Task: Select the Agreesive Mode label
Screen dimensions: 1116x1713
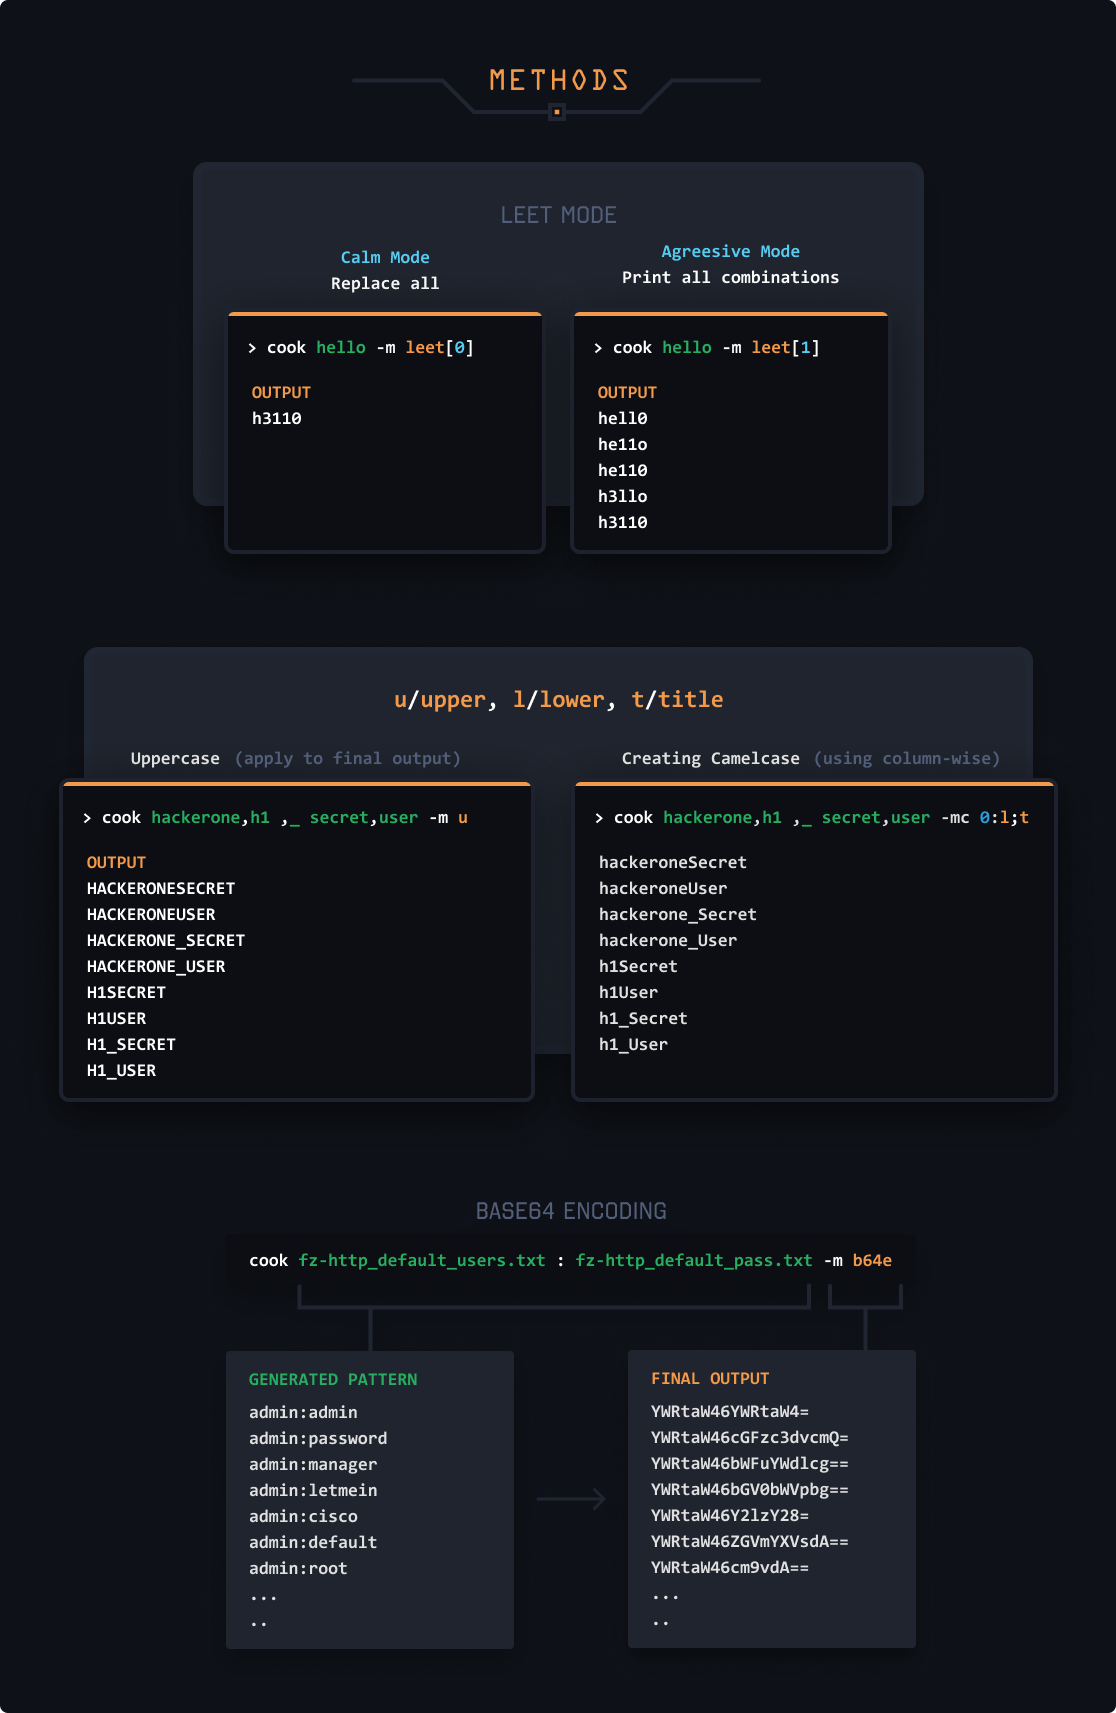Action: 730,251
